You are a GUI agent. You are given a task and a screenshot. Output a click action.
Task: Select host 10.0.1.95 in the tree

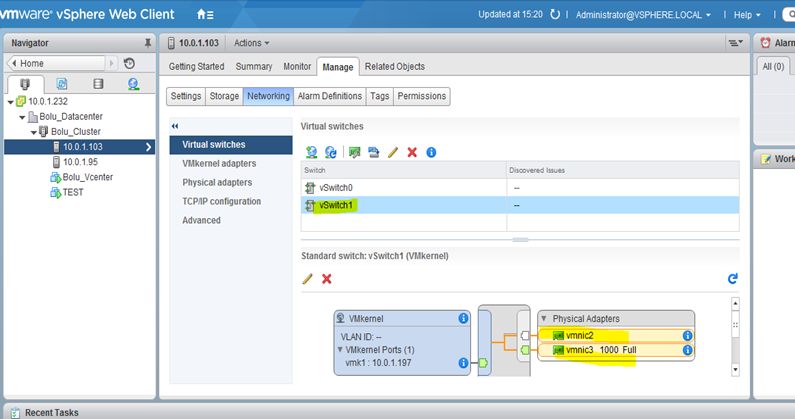80,162
